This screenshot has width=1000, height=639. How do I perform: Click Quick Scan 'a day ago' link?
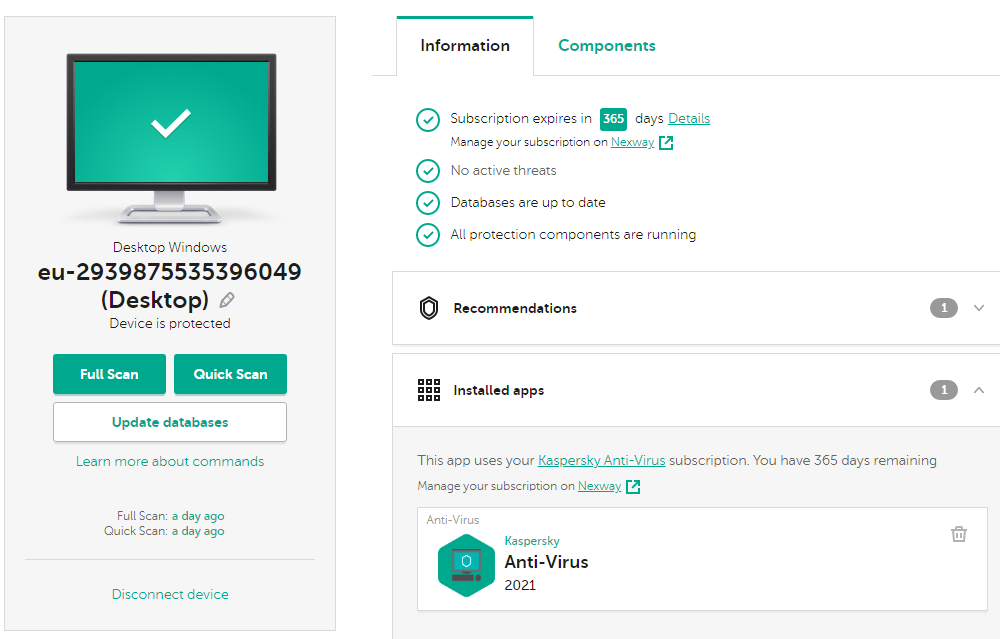click(x=198, y=531)
